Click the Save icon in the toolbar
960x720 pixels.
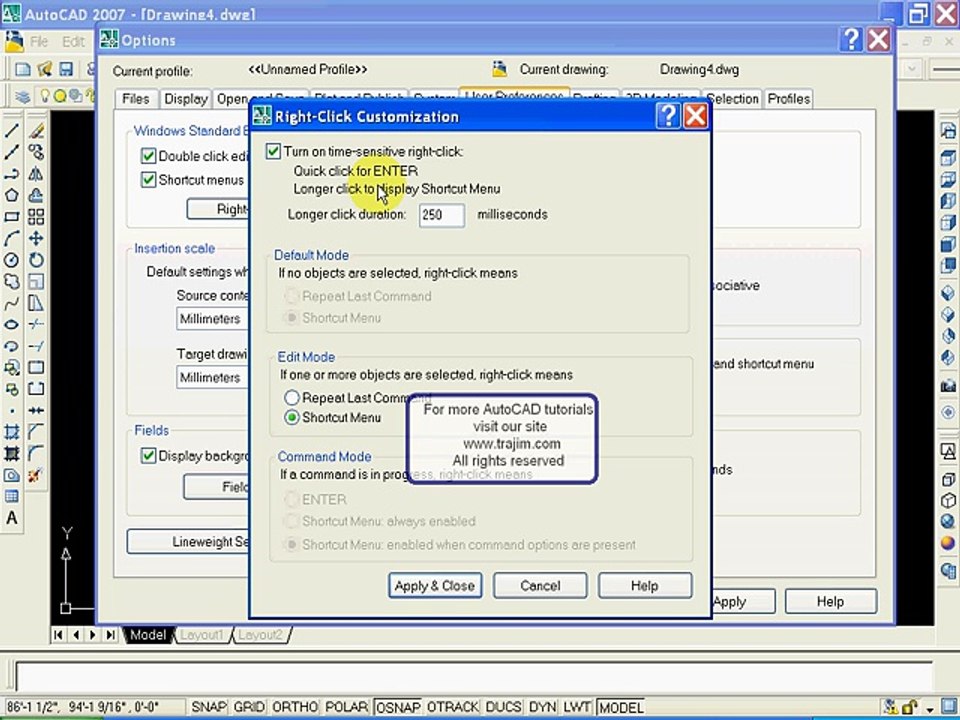coord(66,69)
